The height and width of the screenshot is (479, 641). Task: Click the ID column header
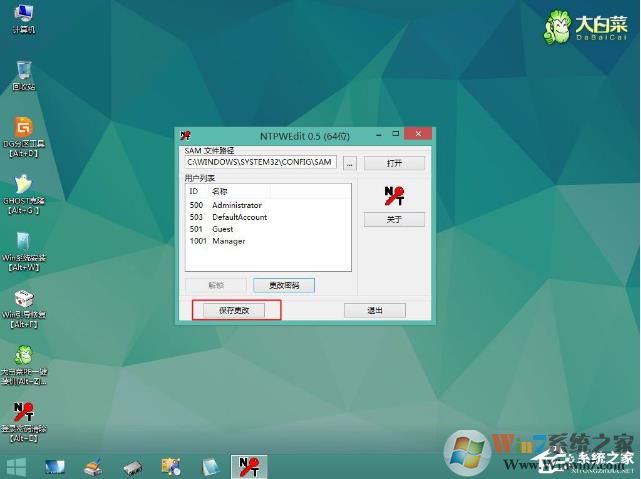(197, 191)
